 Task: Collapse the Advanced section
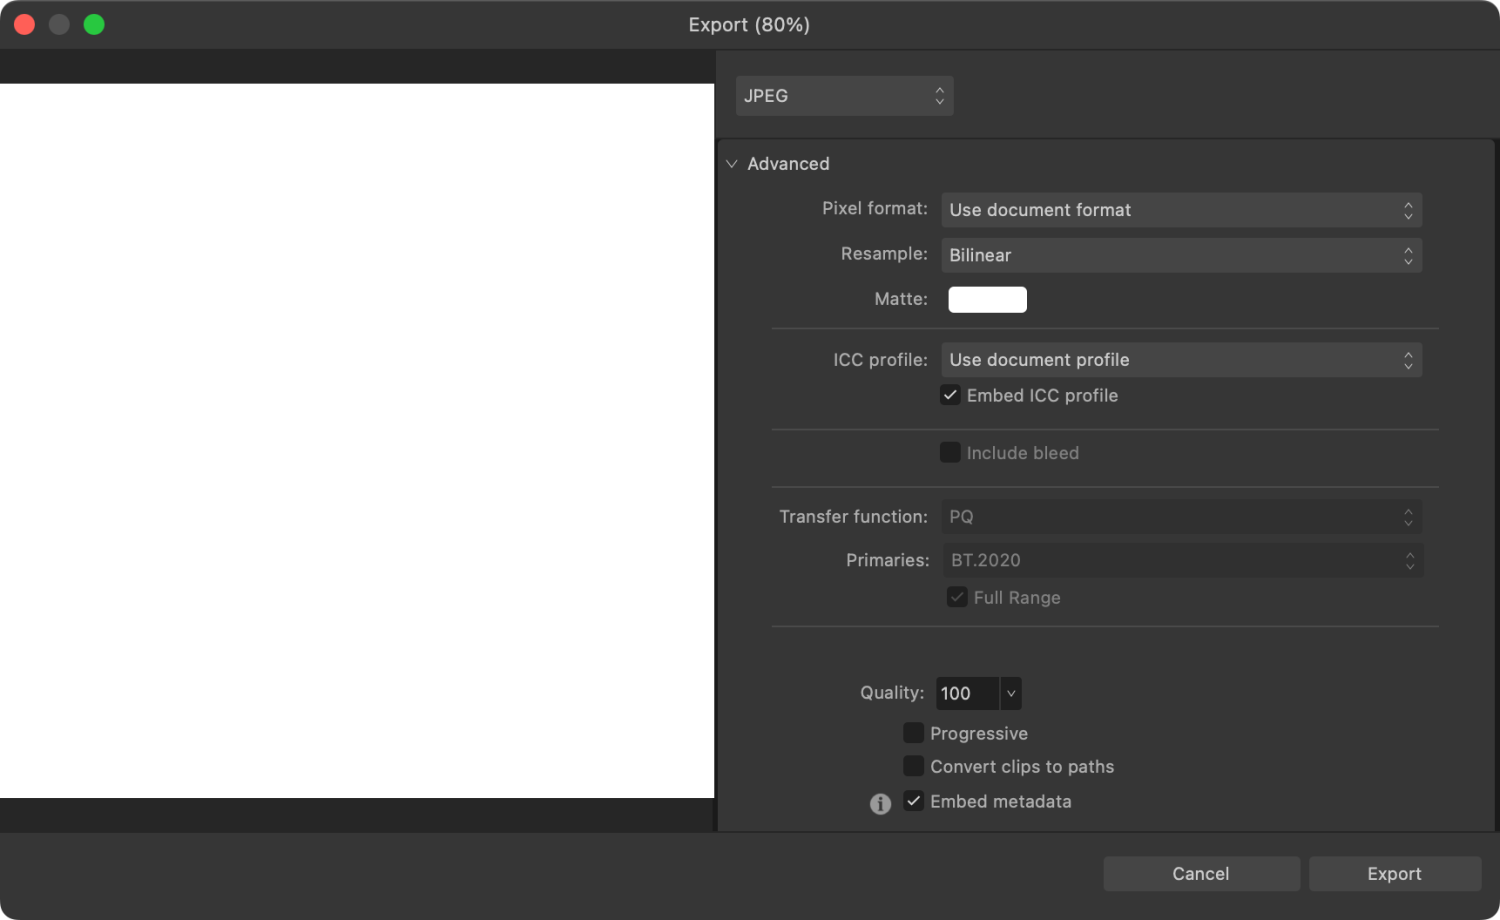click(732, 163)
